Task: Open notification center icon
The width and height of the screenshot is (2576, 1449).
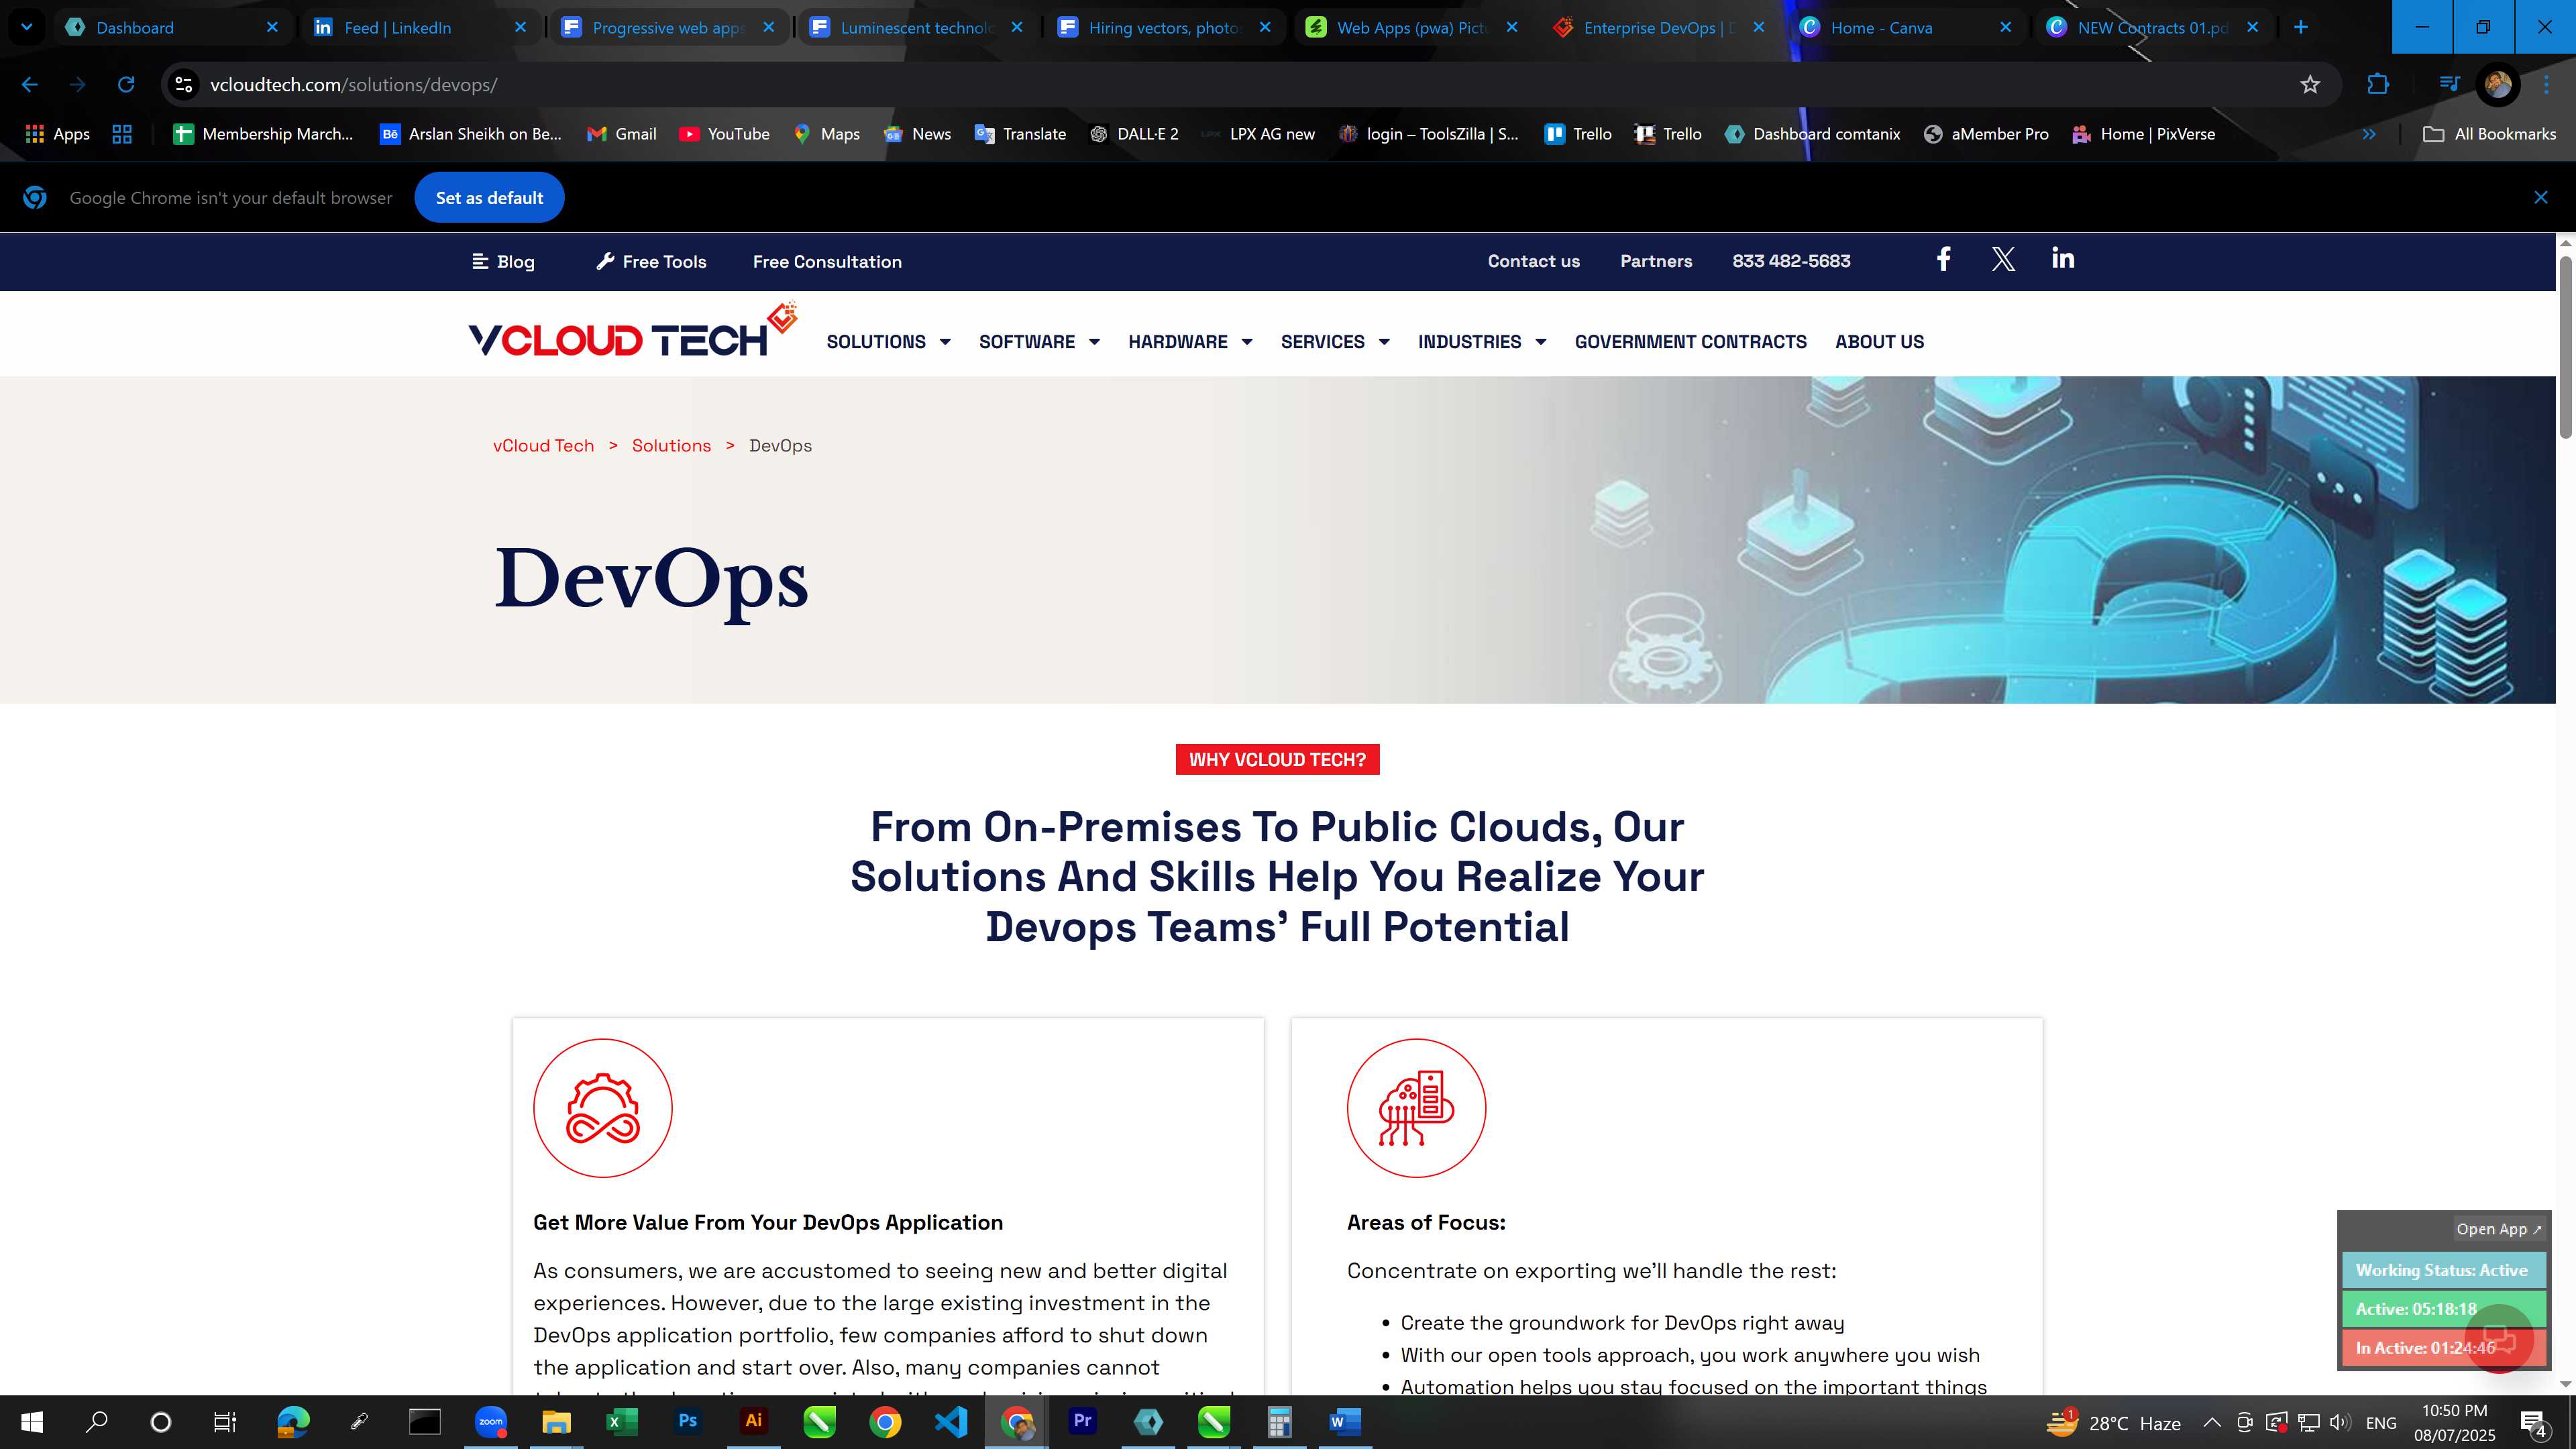Action: point(2533,1422)
